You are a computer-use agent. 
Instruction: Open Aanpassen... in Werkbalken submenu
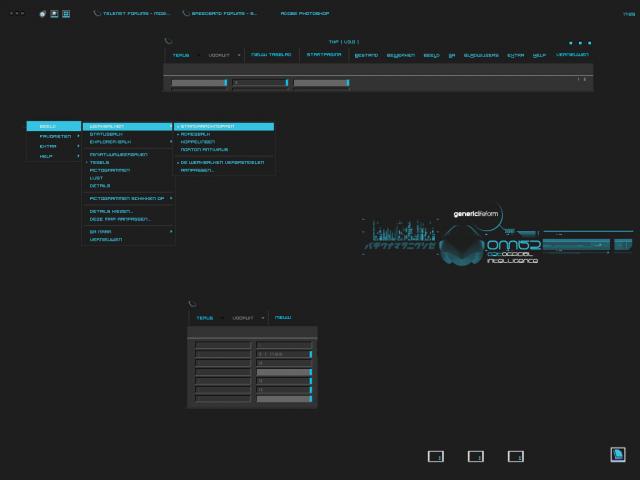224,170
